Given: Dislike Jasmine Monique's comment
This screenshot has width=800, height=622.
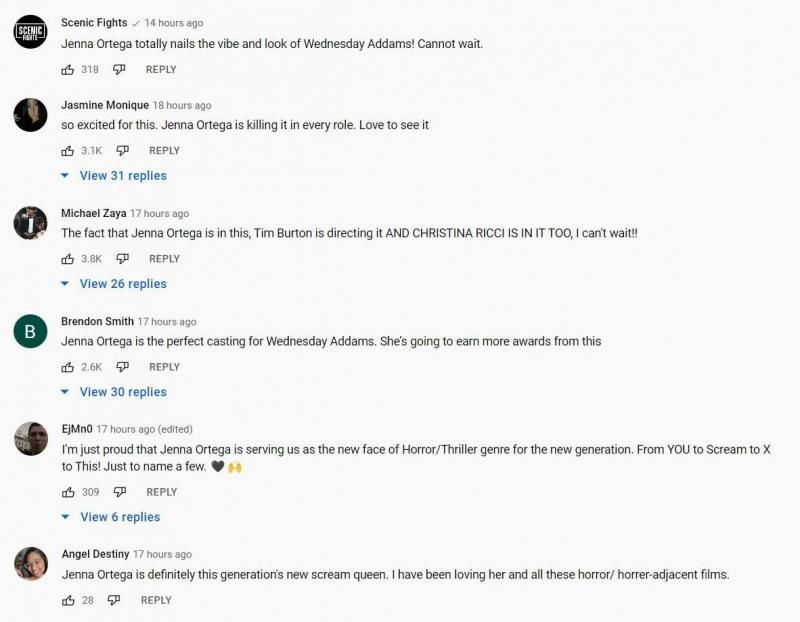Looking at the screenshot, I should 122,151.
